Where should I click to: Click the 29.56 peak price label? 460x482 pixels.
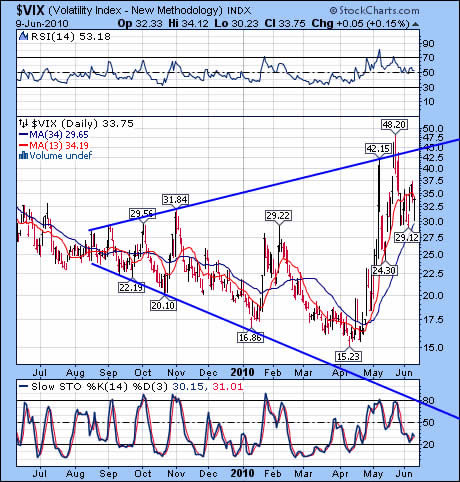click(x=143, y=214)
